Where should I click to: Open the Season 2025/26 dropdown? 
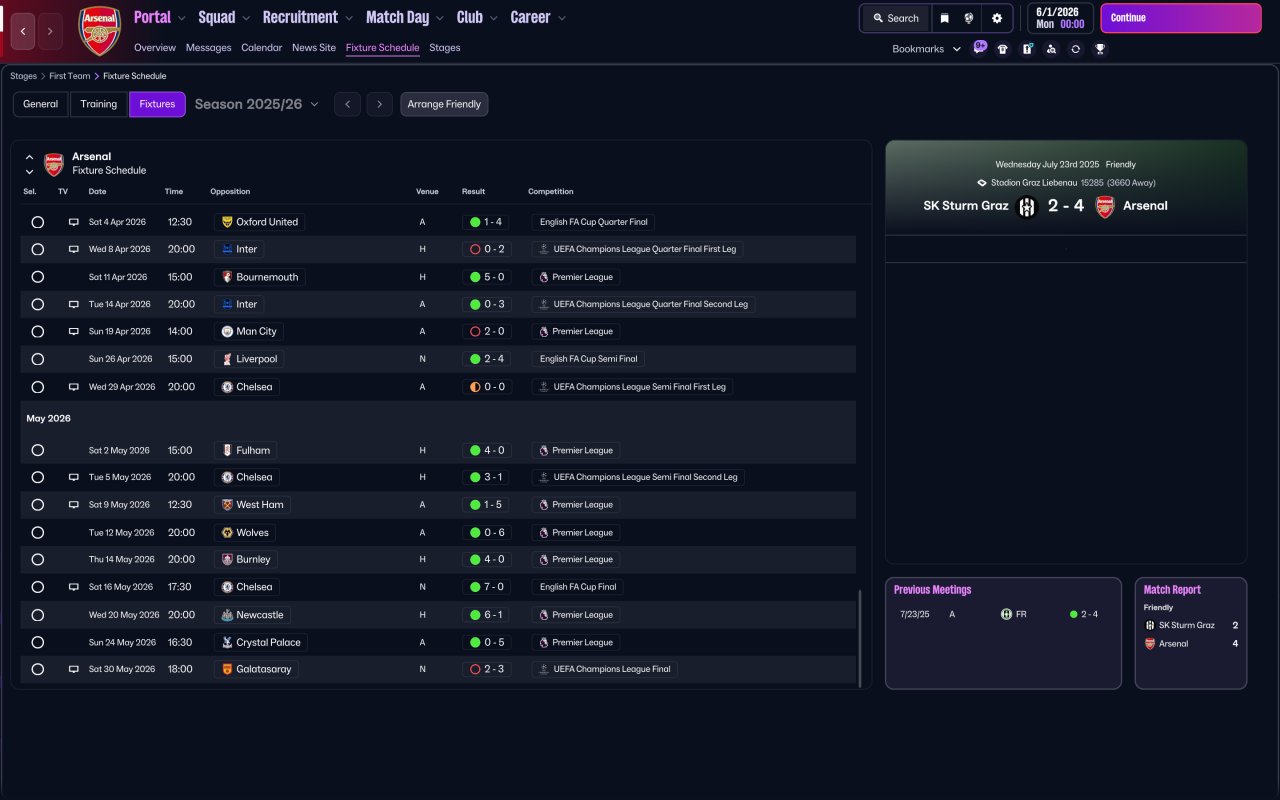click(257, 104)
